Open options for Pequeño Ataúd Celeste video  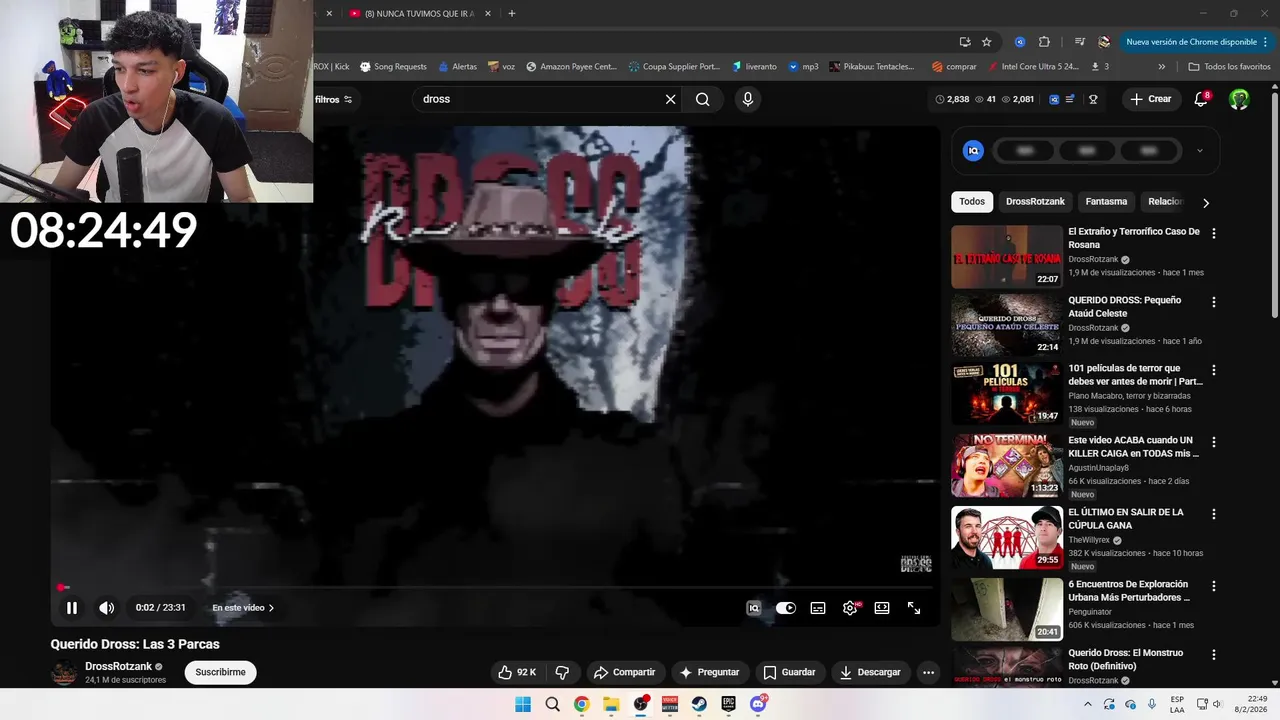(x=1214, y=302)
